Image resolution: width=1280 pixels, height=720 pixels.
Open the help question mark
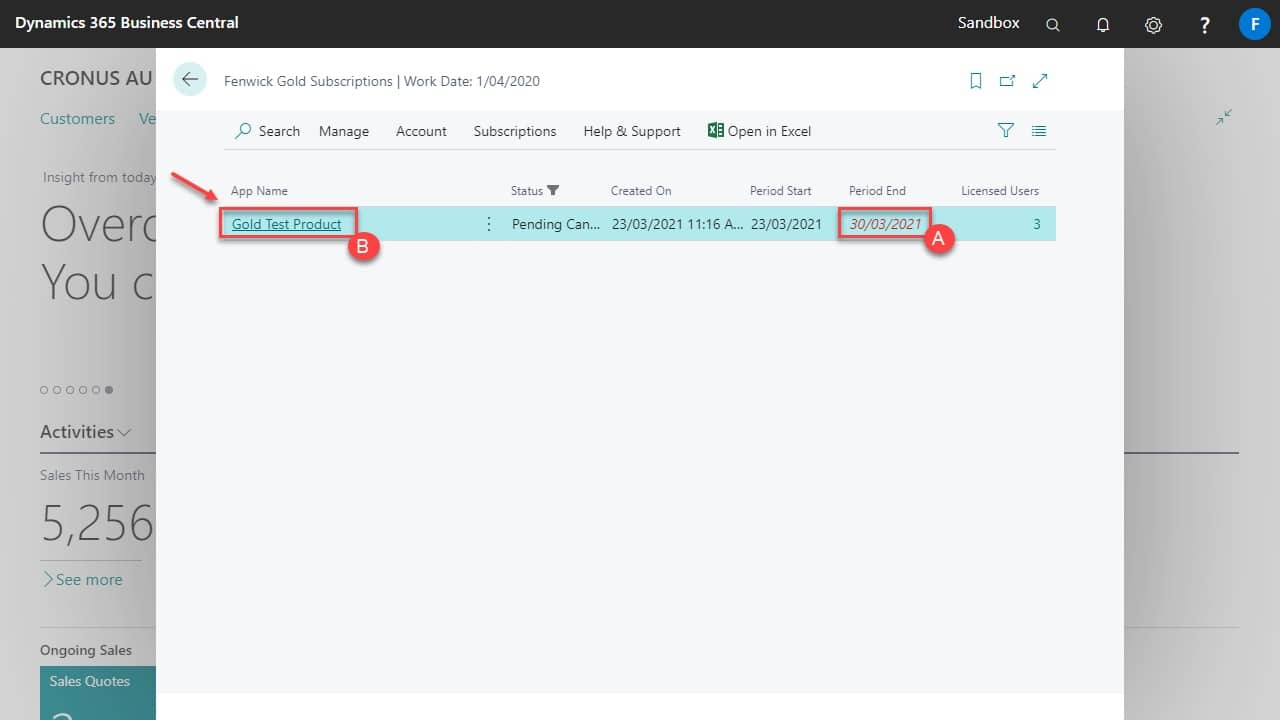[x=1205, y=25]
